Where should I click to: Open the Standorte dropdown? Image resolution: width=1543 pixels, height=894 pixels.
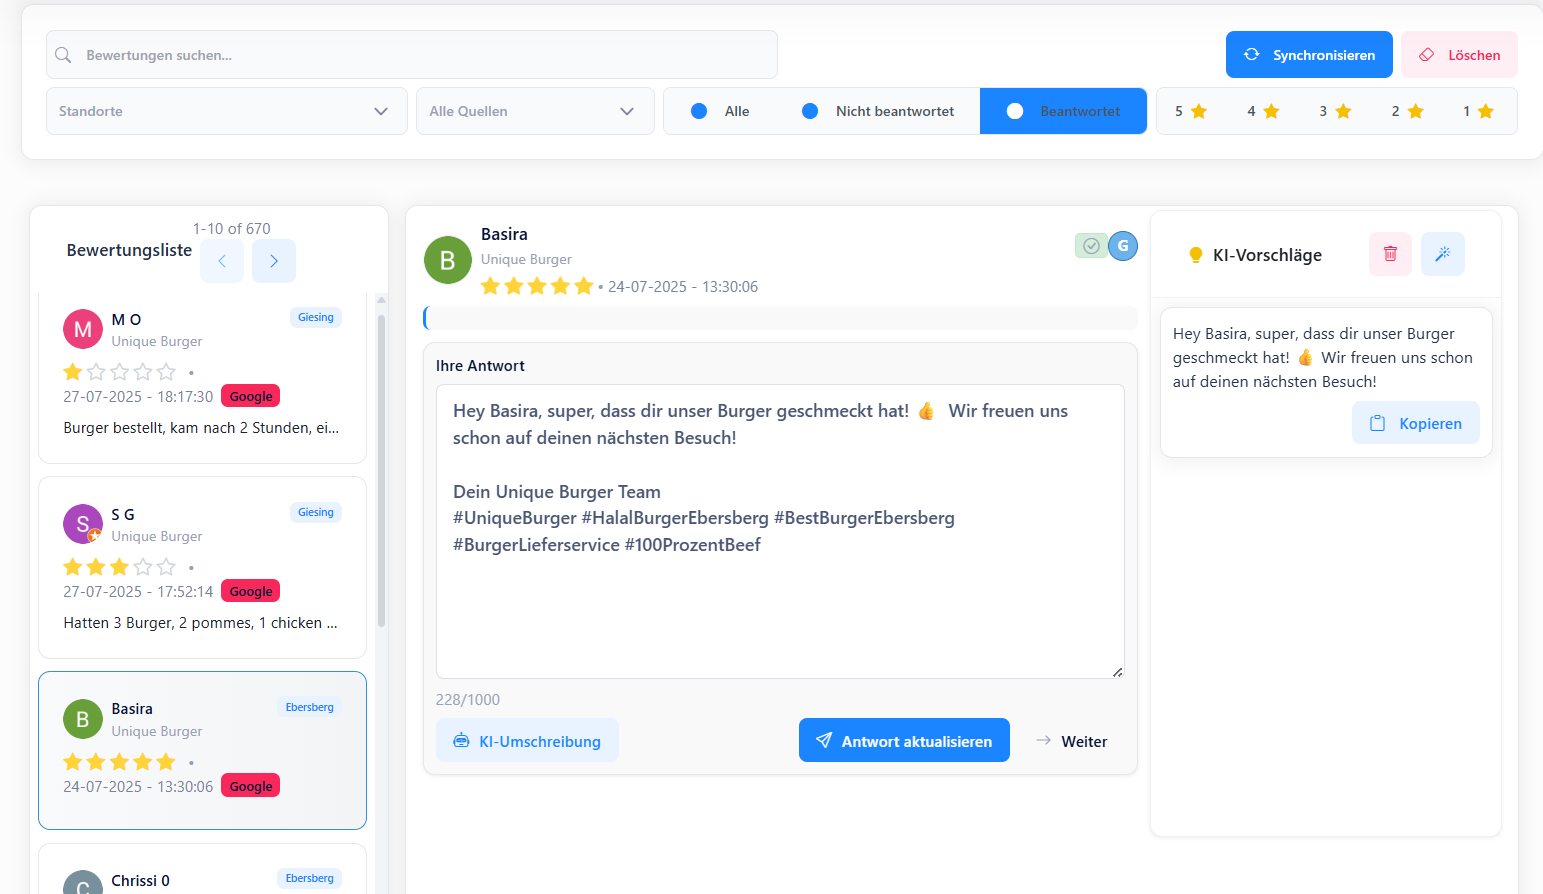pyautogui.click(x=226, y=111)
